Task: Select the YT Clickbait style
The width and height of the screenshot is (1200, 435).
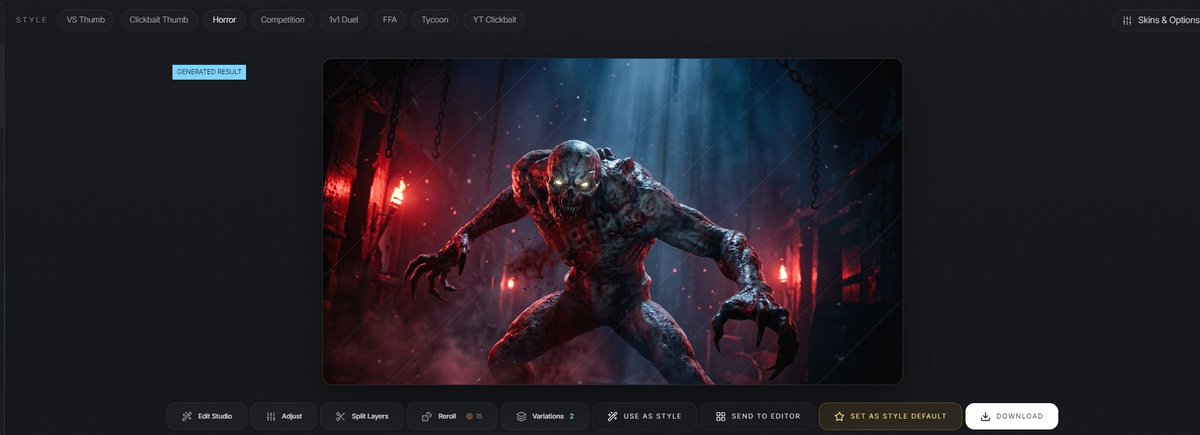Action: 494,20
